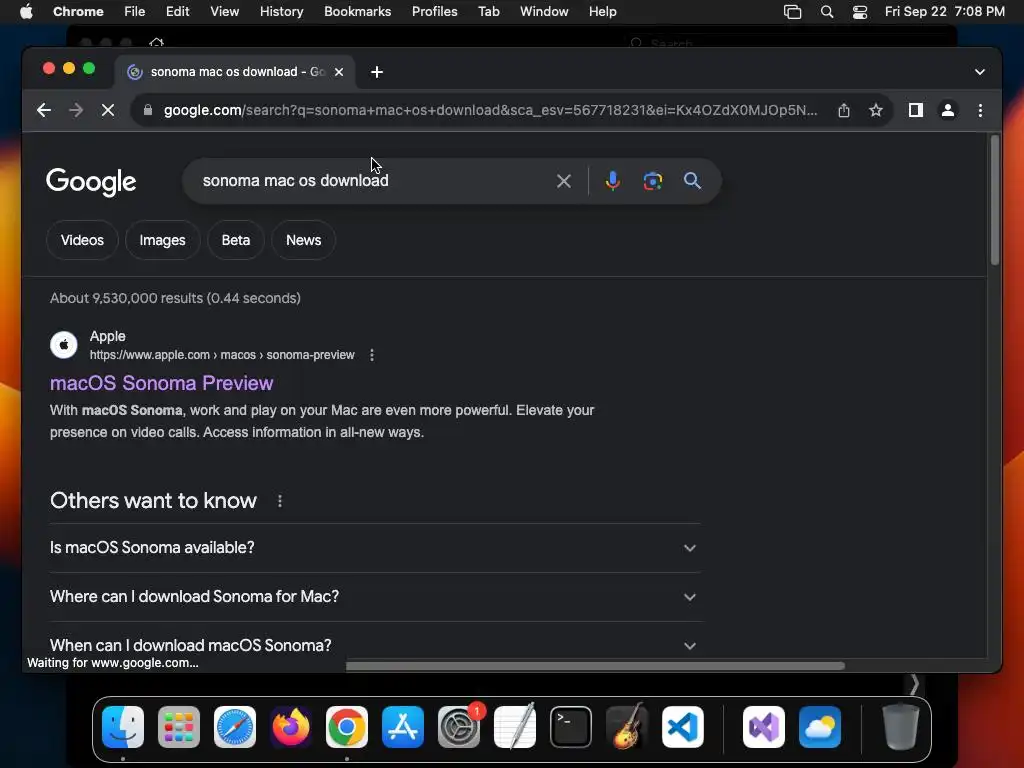Open Terminal from the Dock
The height and width of the screenshot is (768, 1024).
pos(571,727)
